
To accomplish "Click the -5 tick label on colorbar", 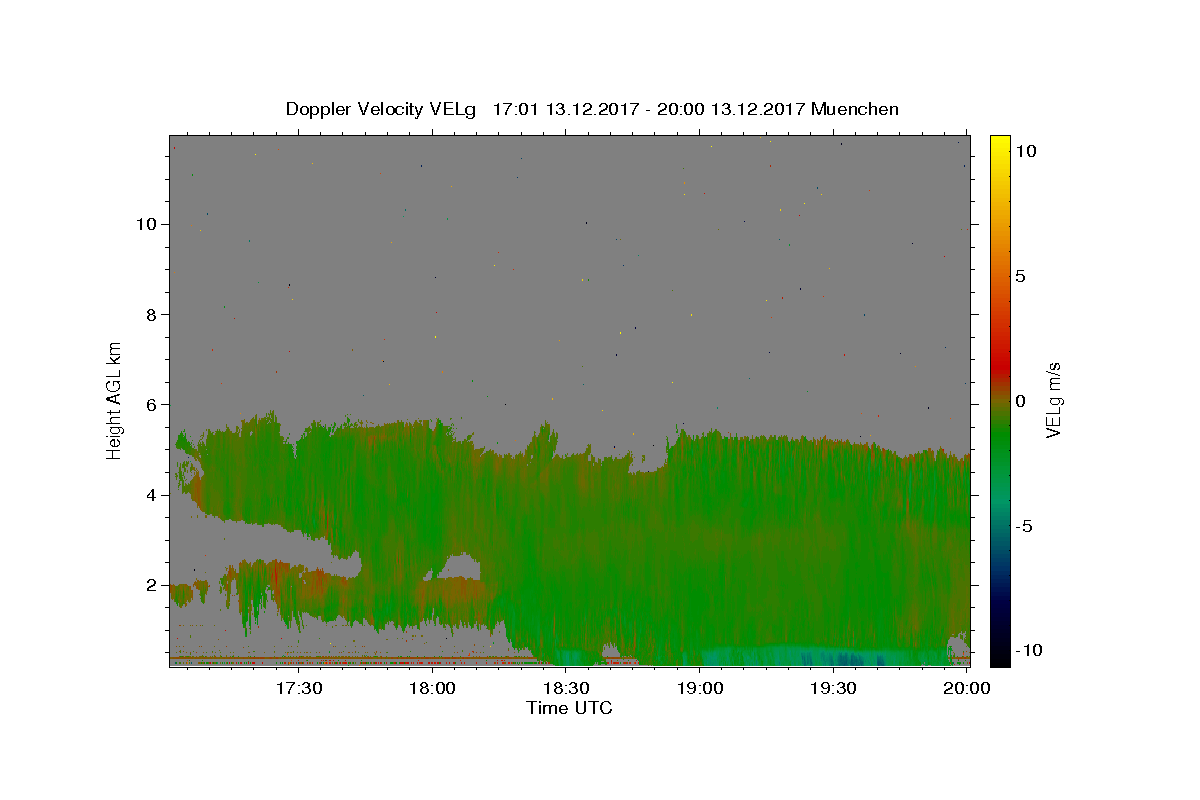I will (1025, 526).
